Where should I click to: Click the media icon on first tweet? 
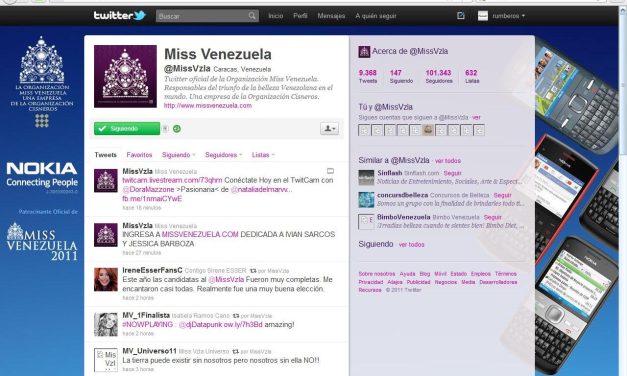coord(330,171)
